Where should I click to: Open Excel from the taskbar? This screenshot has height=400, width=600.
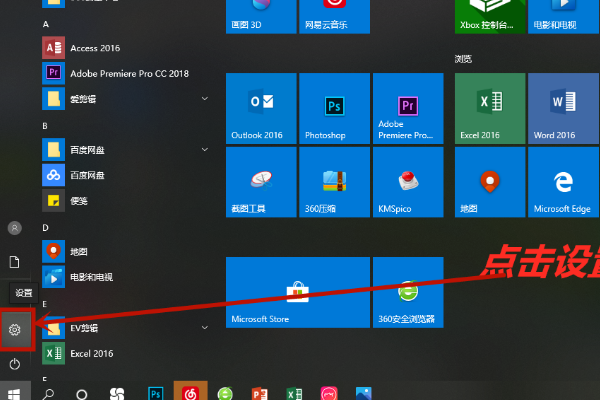[x=294, y=393]
